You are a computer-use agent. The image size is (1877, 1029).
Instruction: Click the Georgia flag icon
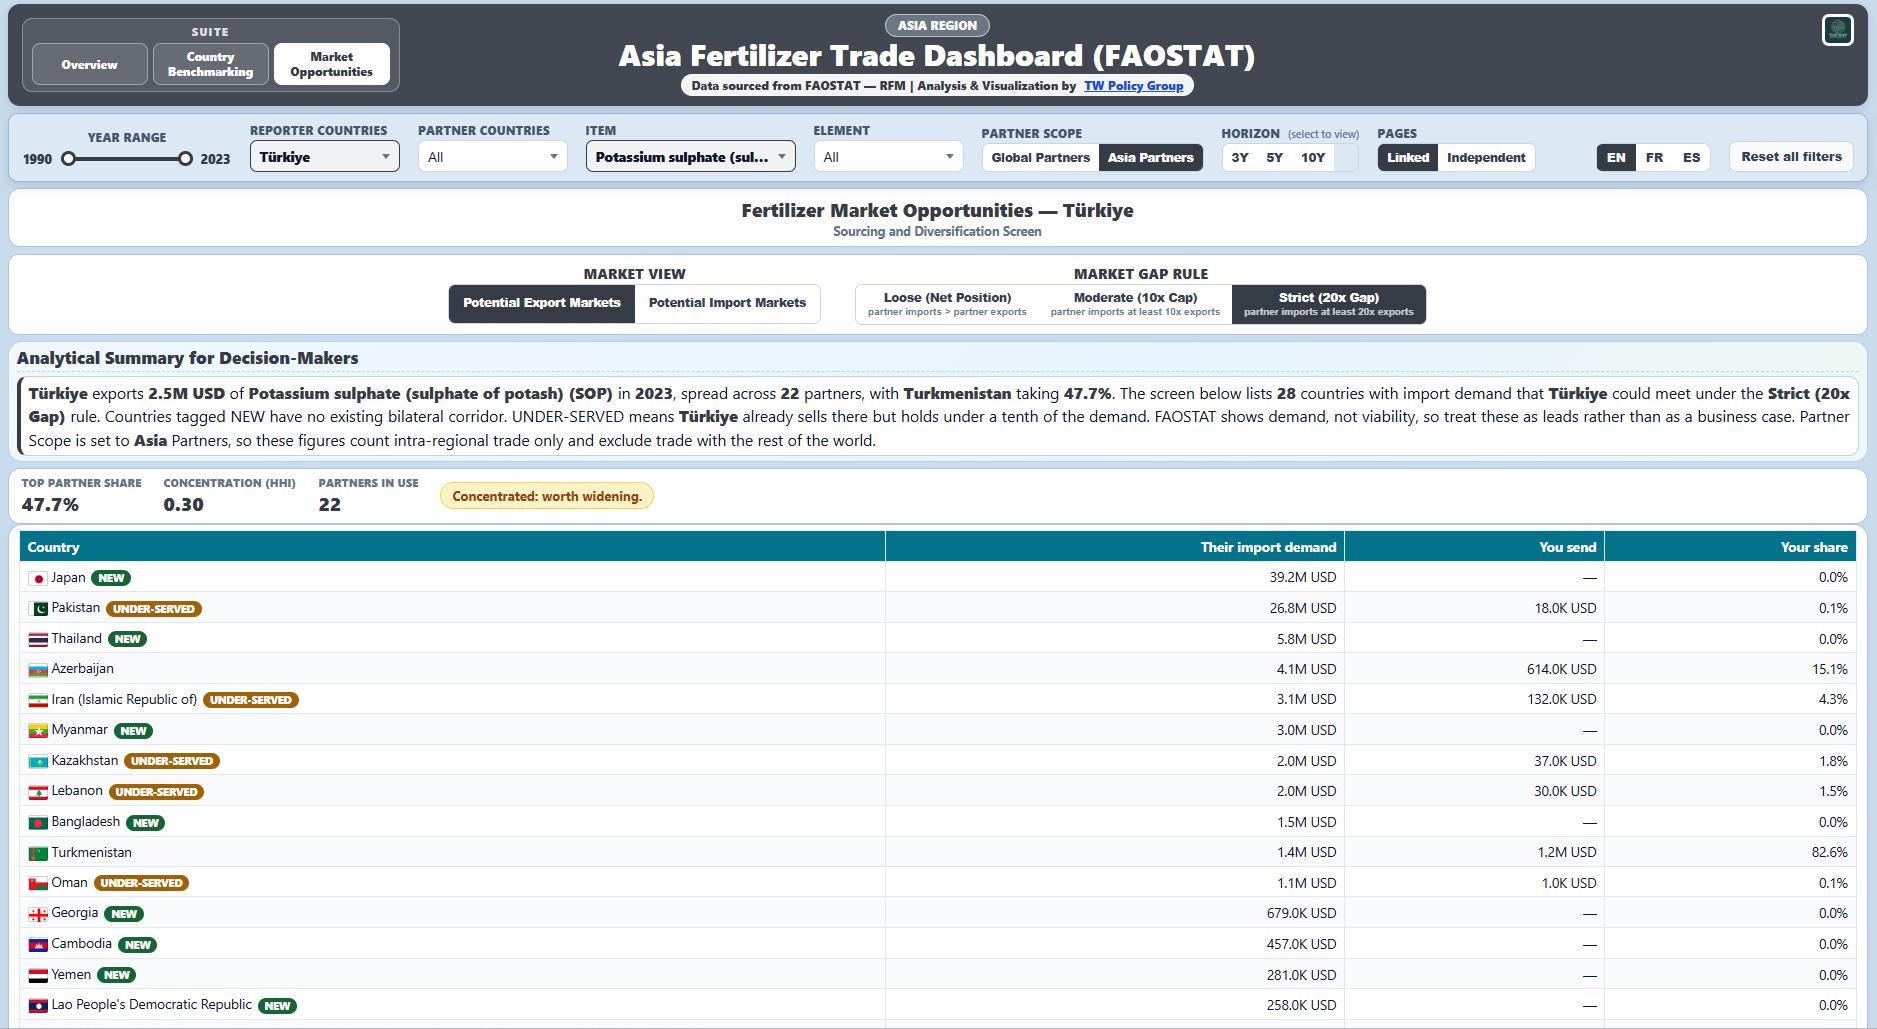tap(38, 914)
